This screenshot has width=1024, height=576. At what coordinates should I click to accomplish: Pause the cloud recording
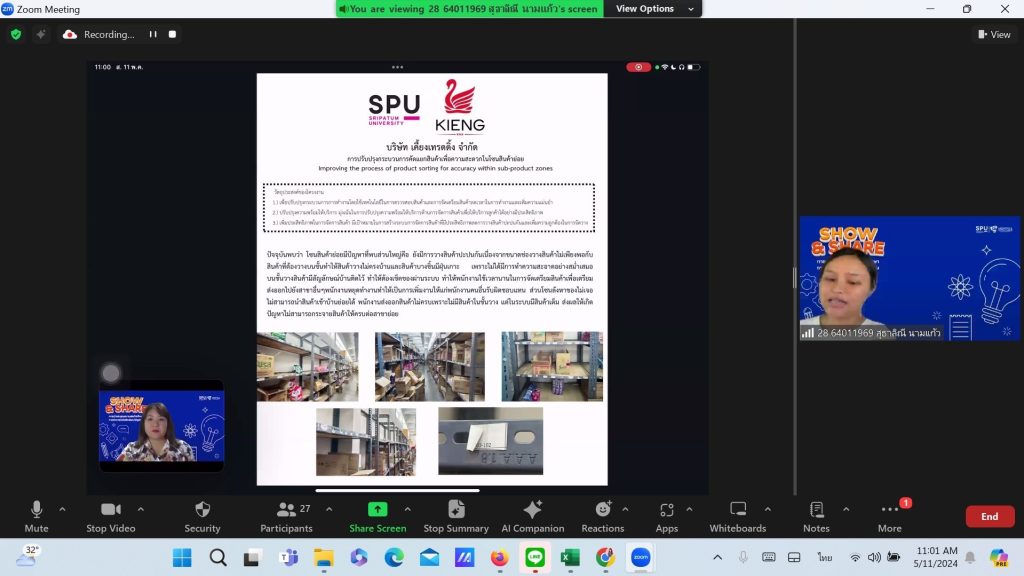click(x=153, y=34)
